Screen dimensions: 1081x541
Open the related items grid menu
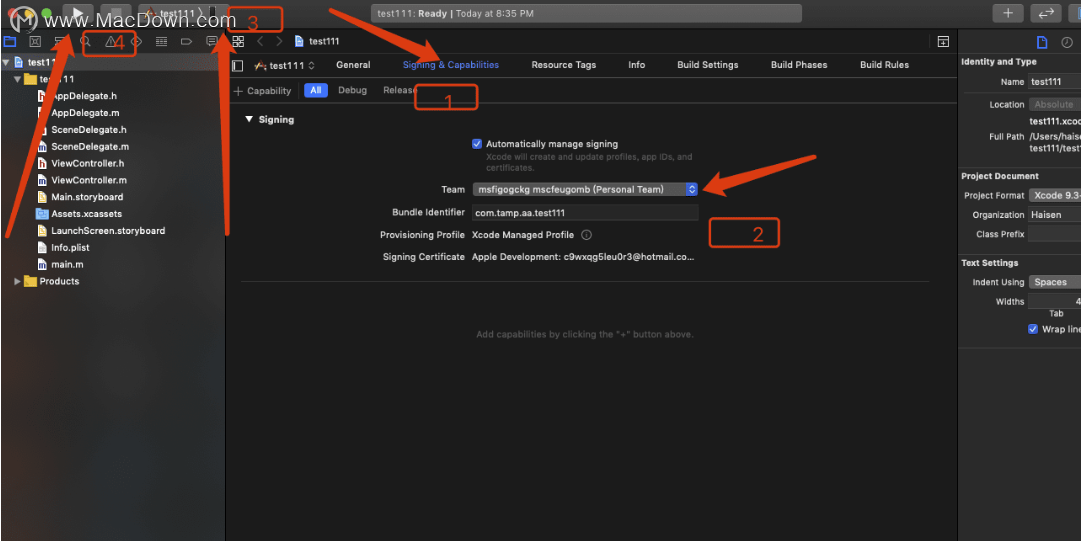click(239, 41)
